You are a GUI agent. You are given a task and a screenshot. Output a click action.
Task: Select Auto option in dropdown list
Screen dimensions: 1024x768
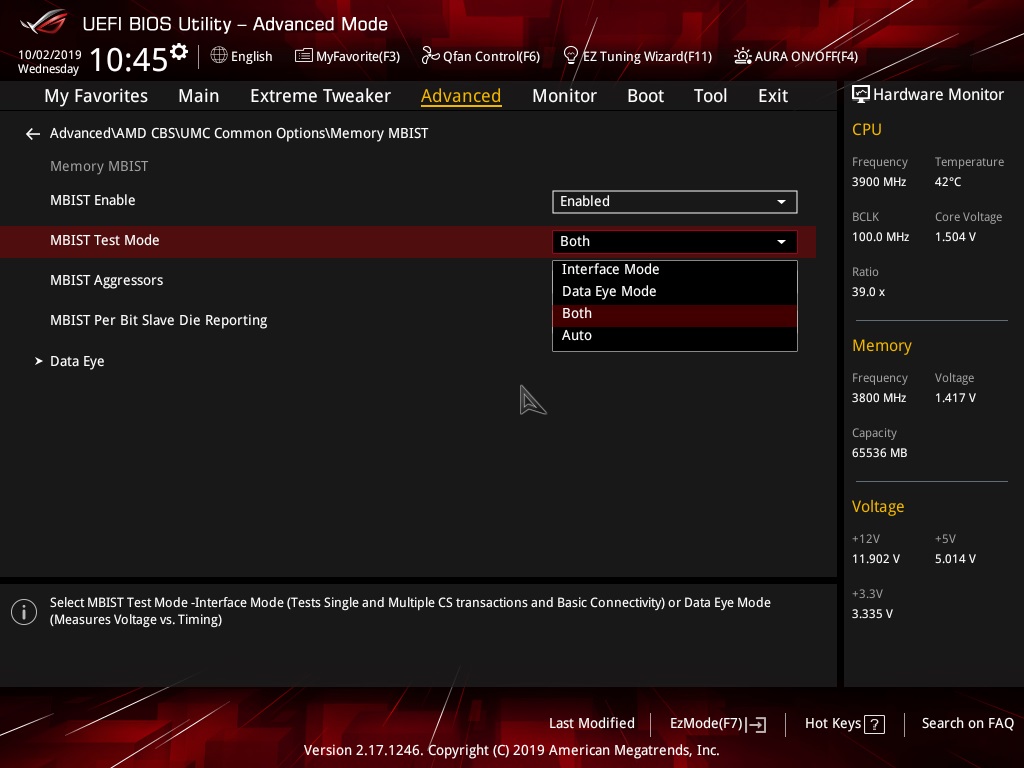[674, 336]
